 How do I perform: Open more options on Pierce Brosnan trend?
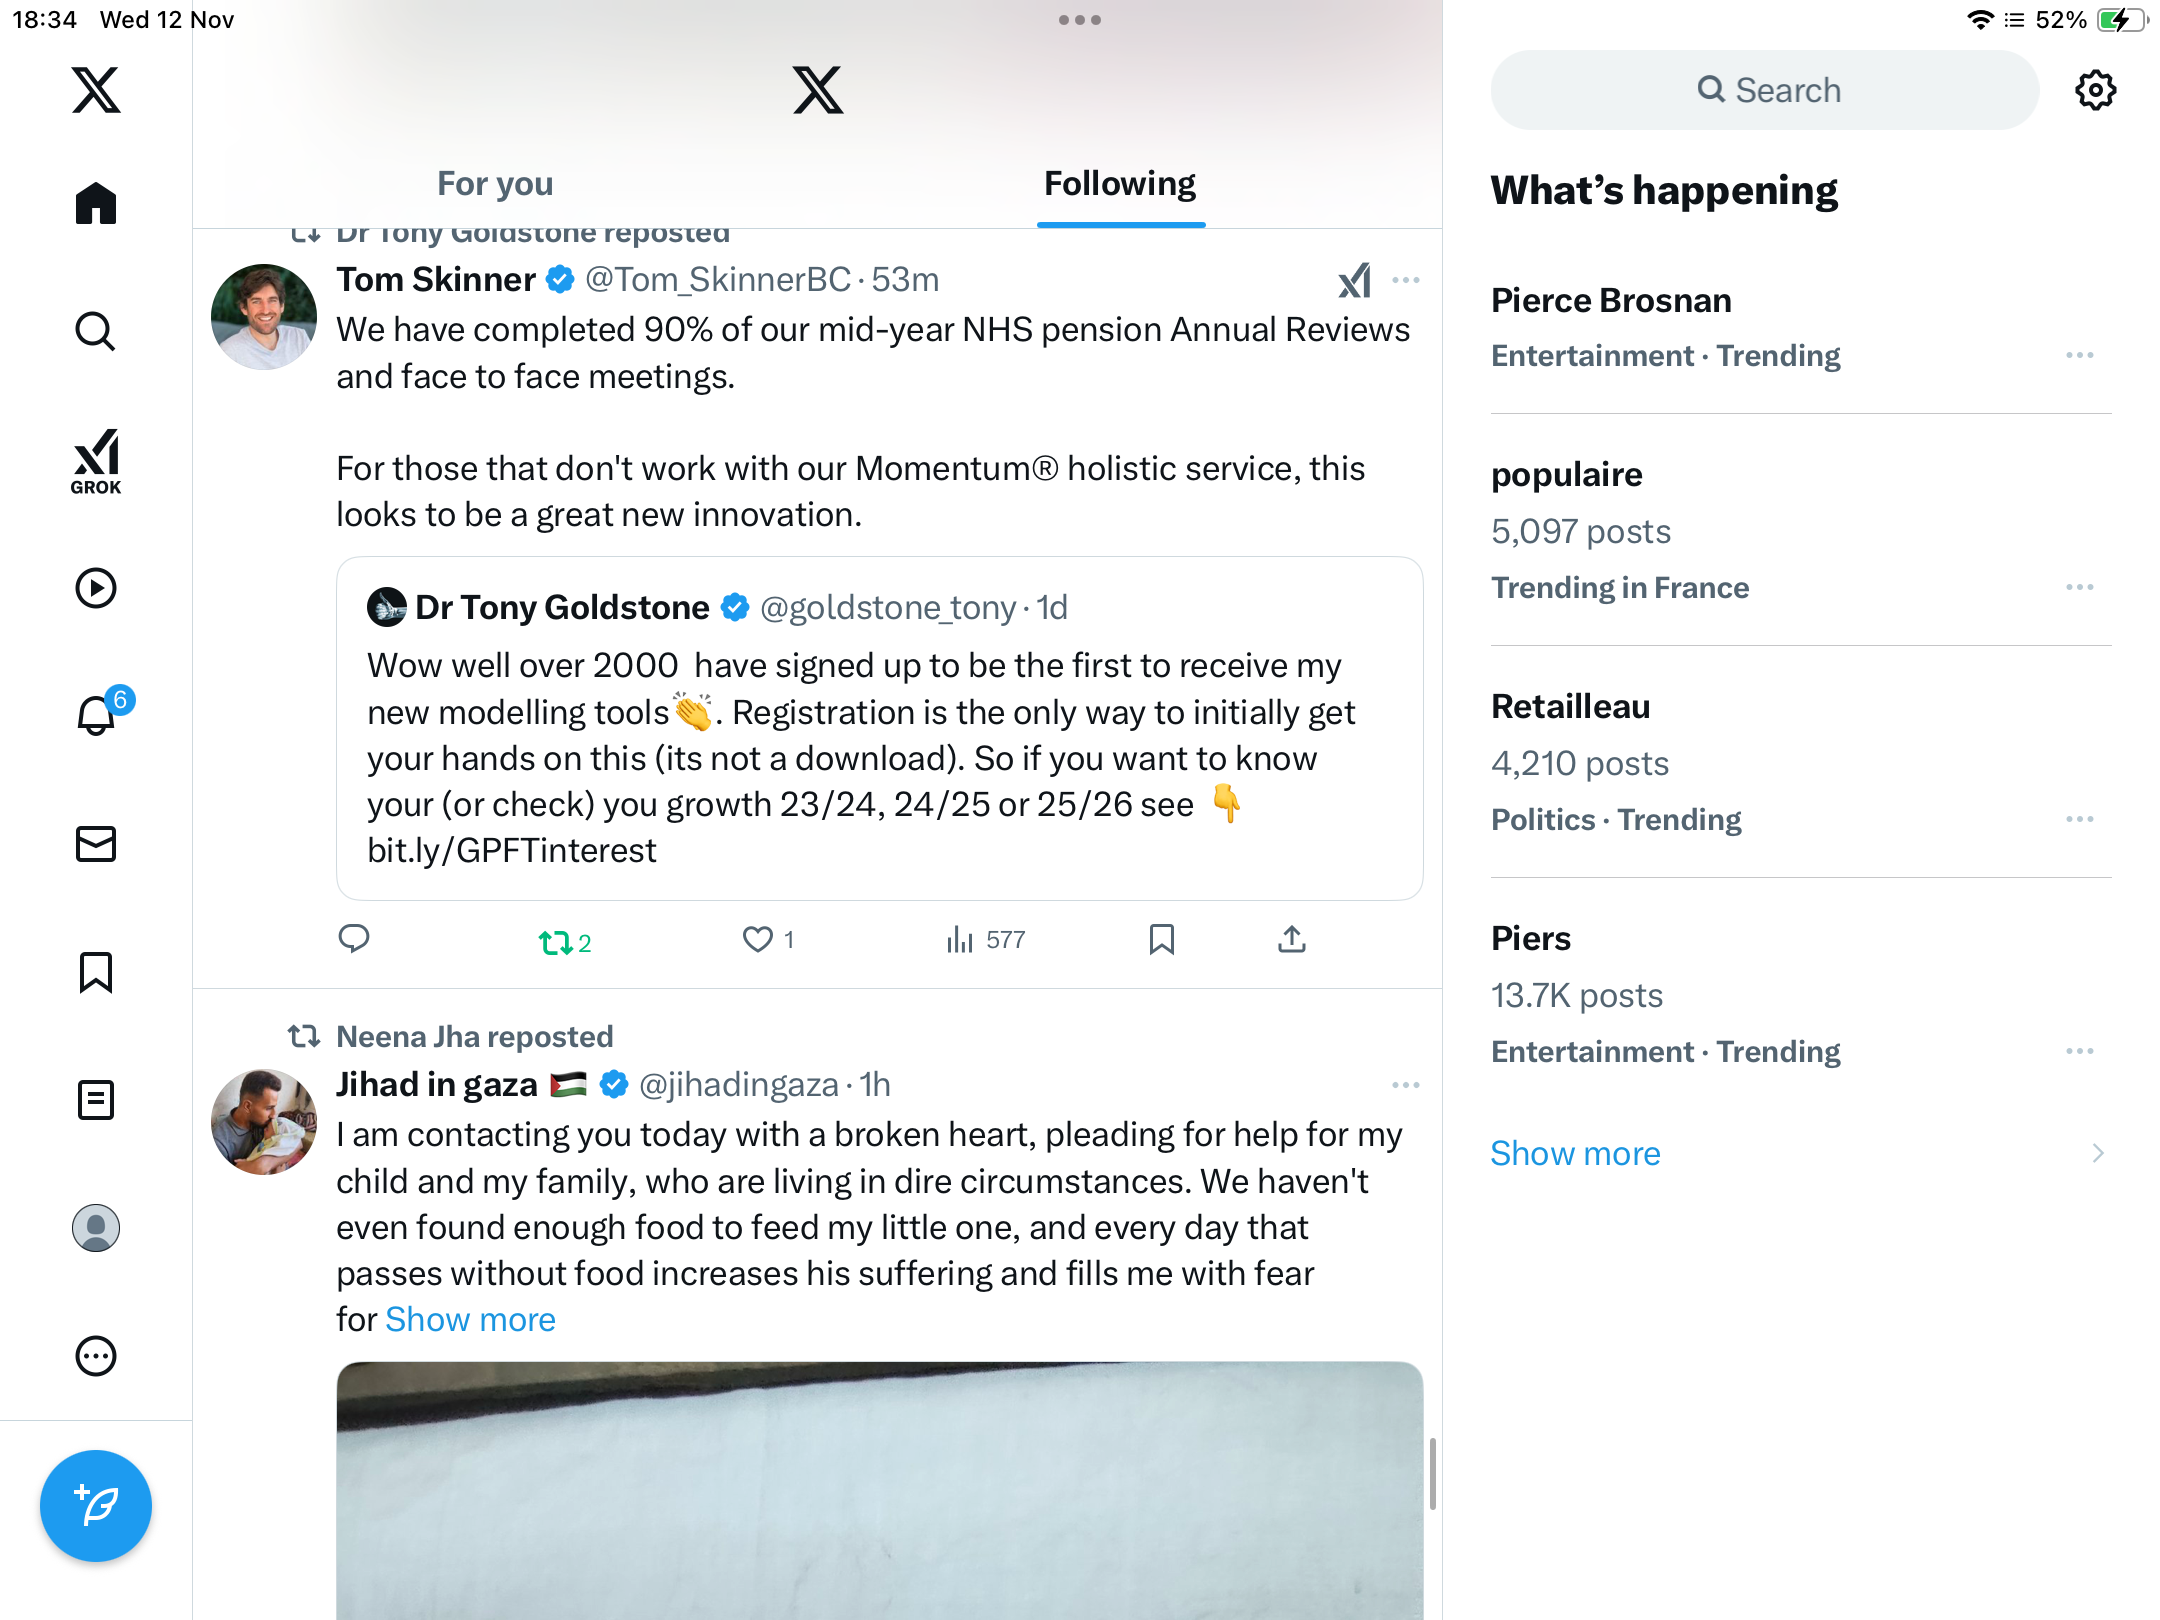[x=2079, y=355]
